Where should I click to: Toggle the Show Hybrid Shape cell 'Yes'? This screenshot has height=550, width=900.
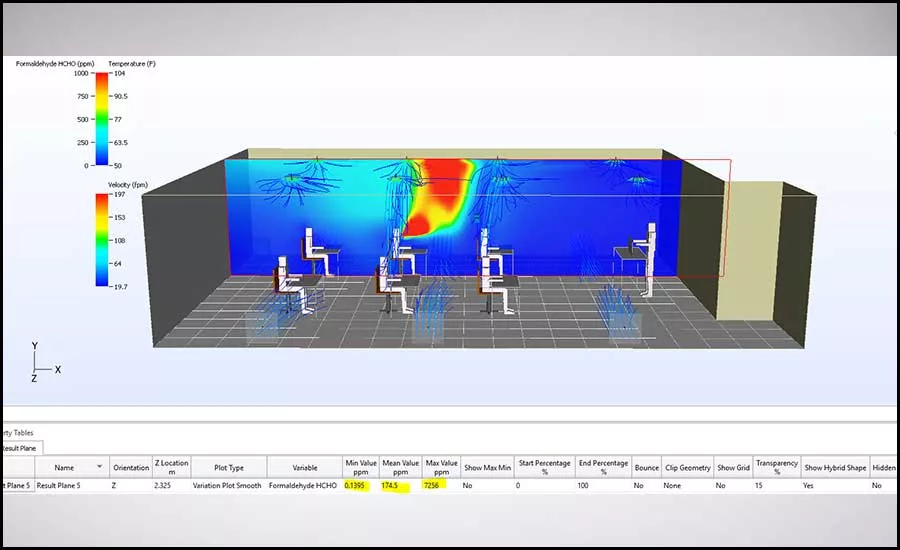(835, 485)
